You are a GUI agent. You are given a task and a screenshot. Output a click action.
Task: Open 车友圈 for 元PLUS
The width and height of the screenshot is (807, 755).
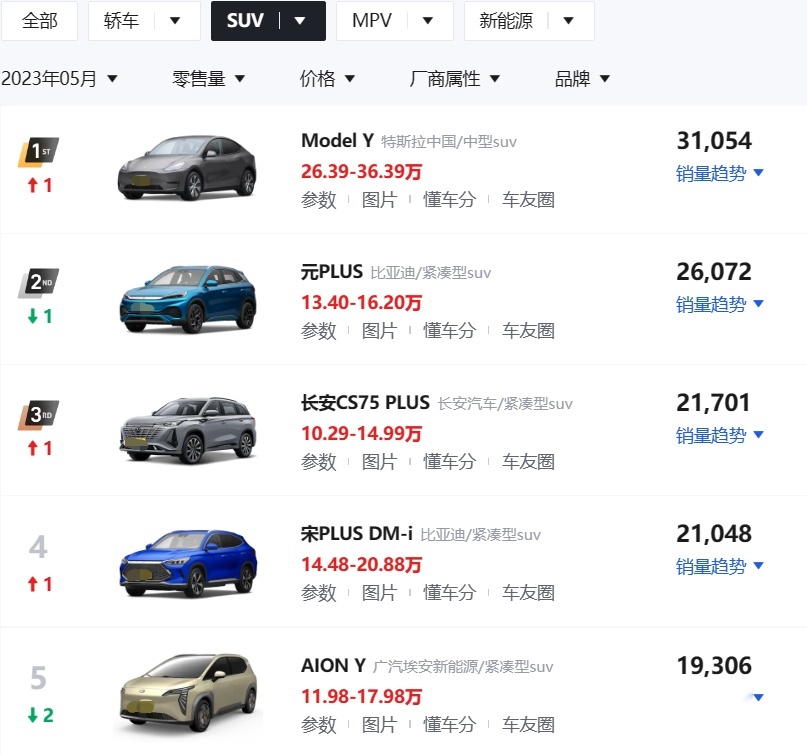tap(529, 331)
